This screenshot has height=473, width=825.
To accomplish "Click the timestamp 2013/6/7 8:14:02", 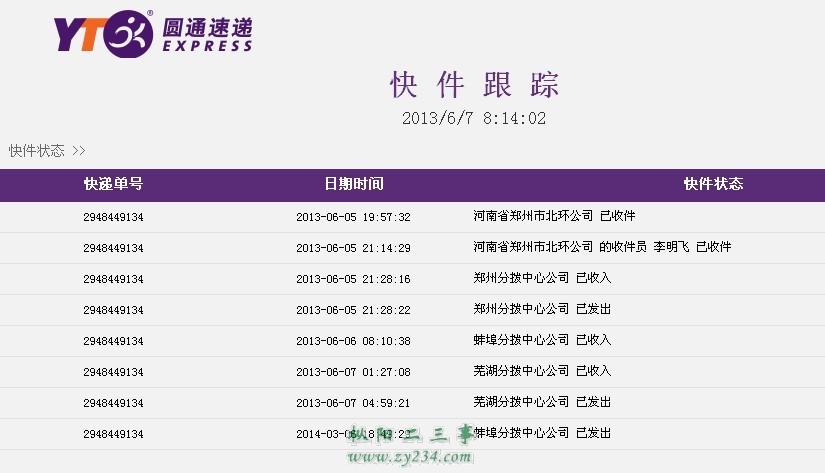I will 474,118.
